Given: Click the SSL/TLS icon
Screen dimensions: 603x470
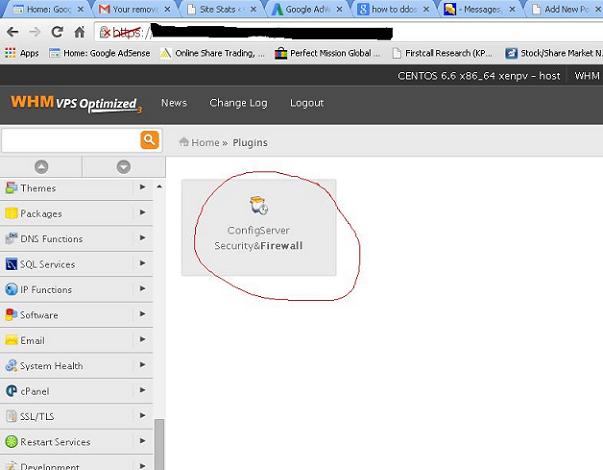Looking at the screenshot, I should pos(11,416).
